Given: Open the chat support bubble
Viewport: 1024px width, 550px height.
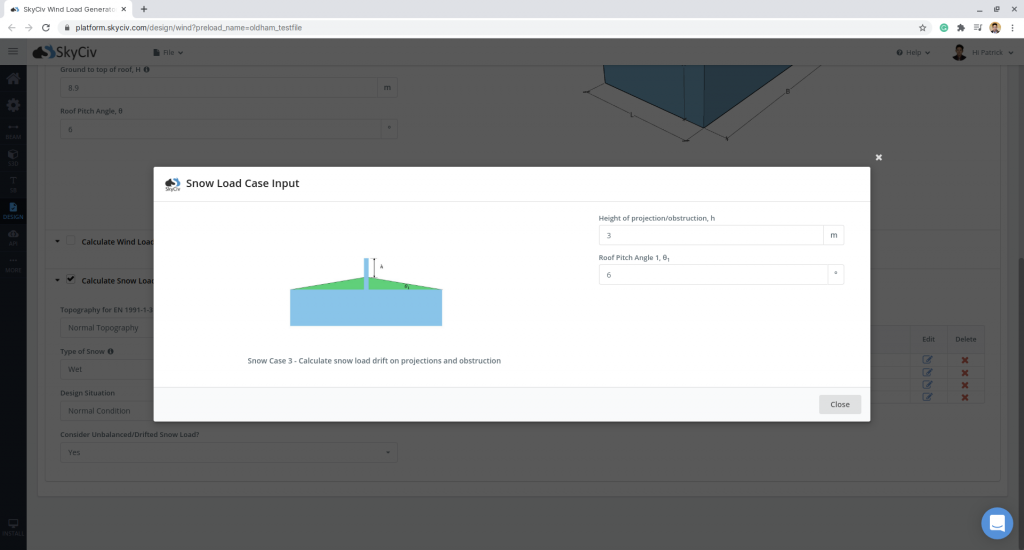Looking at the screenshot, I should (997, 523).
